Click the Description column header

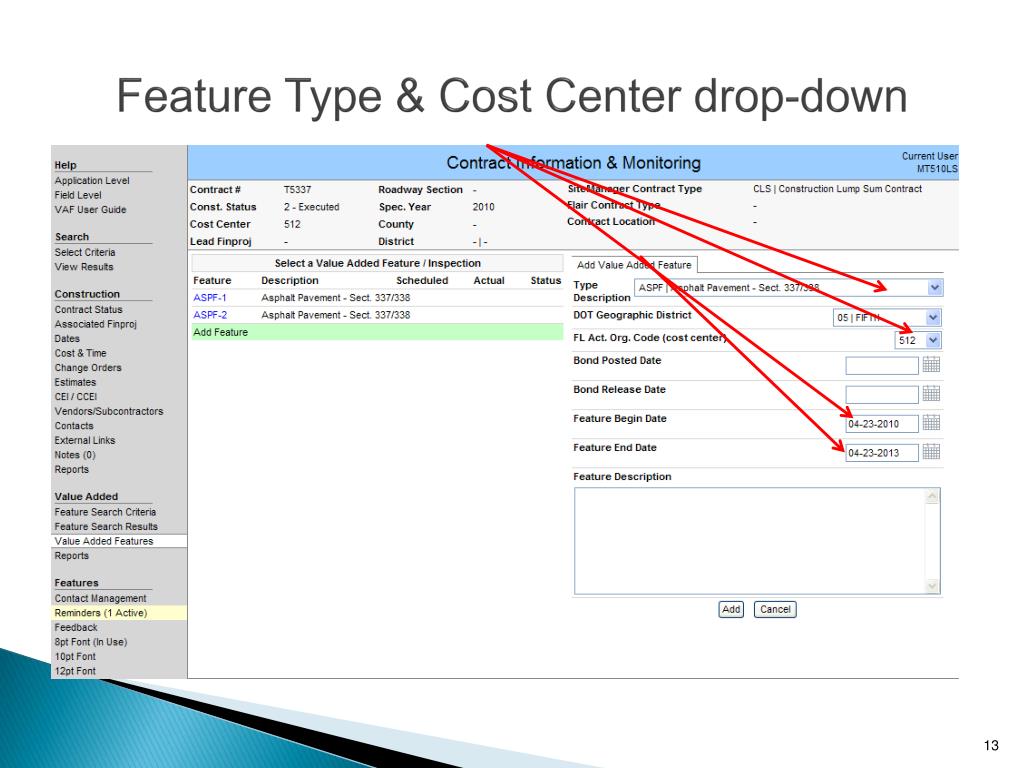[289, 280]
